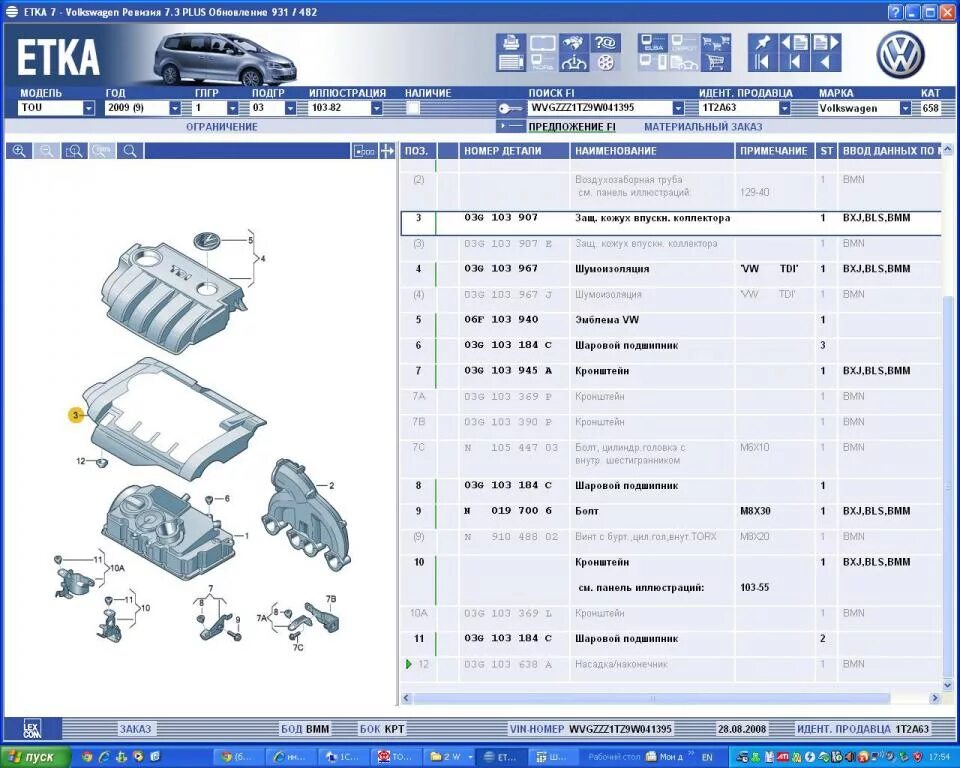Jump to first with double-bar arrow
This screenshot has height=768, width=960.
tap(762, 62)
